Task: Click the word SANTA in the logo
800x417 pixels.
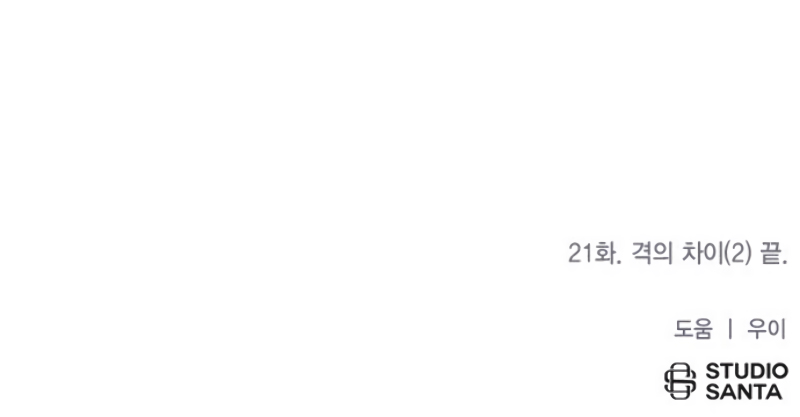Action: click(x=744, y=392)
